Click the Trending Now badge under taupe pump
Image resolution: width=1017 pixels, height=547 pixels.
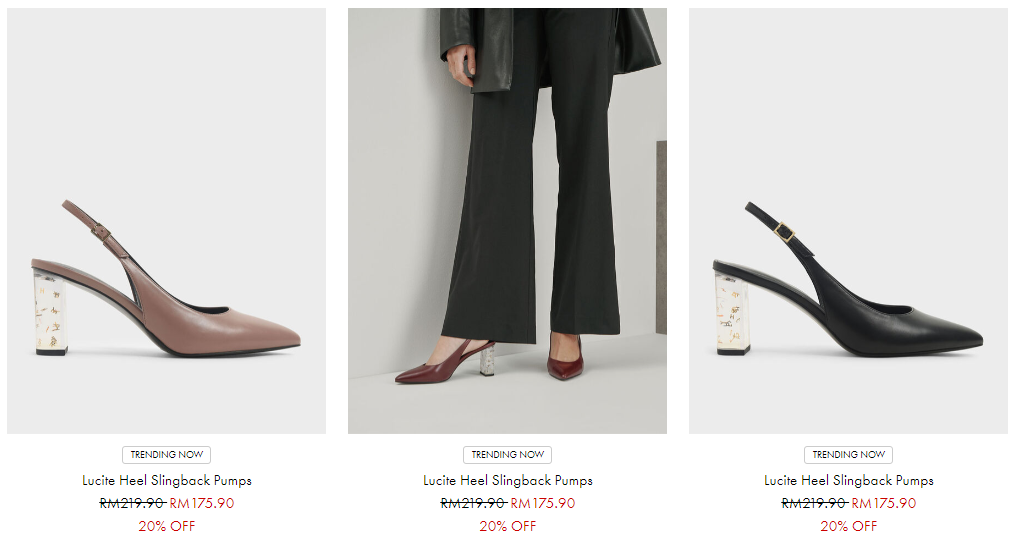167,455
